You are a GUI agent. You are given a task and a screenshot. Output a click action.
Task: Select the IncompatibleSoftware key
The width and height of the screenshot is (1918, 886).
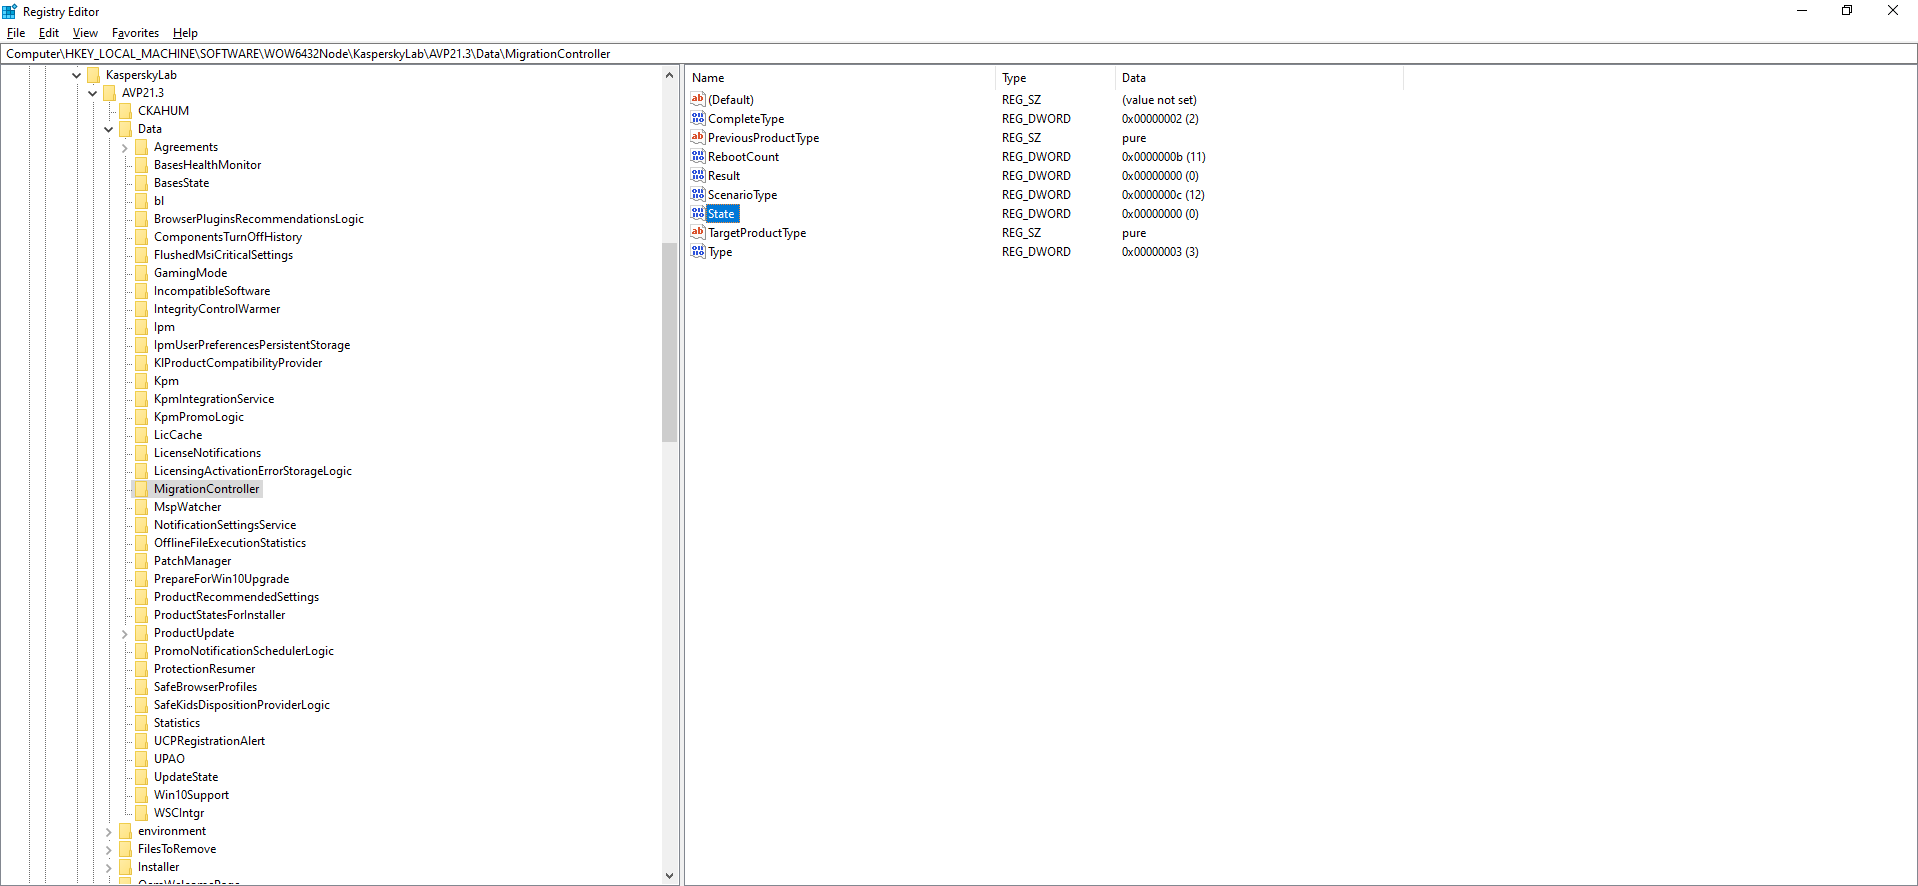click(x=212, y=291)
